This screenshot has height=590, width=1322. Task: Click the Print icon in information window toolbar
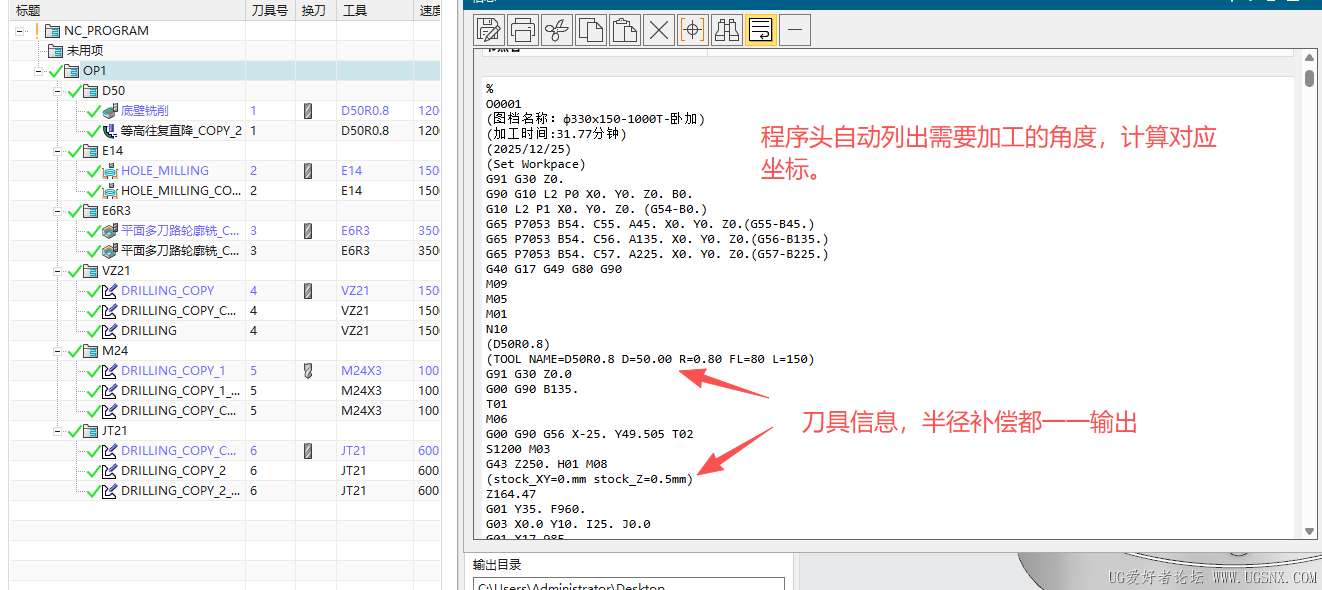[522, 30]
